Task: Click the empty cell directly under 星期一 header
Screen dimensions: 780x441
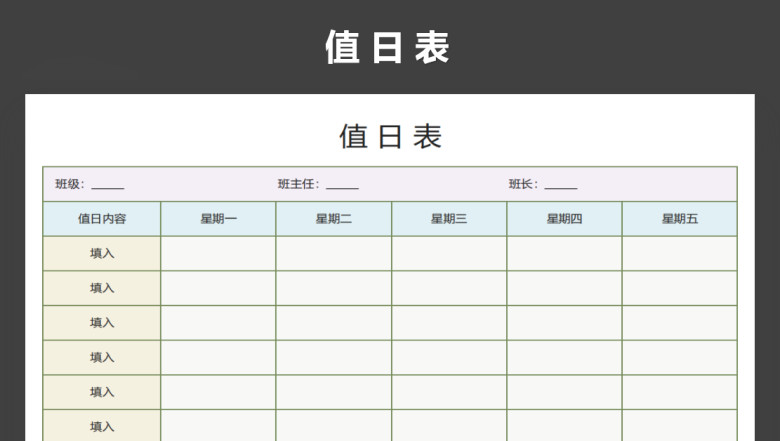Action: click(218, 254)
